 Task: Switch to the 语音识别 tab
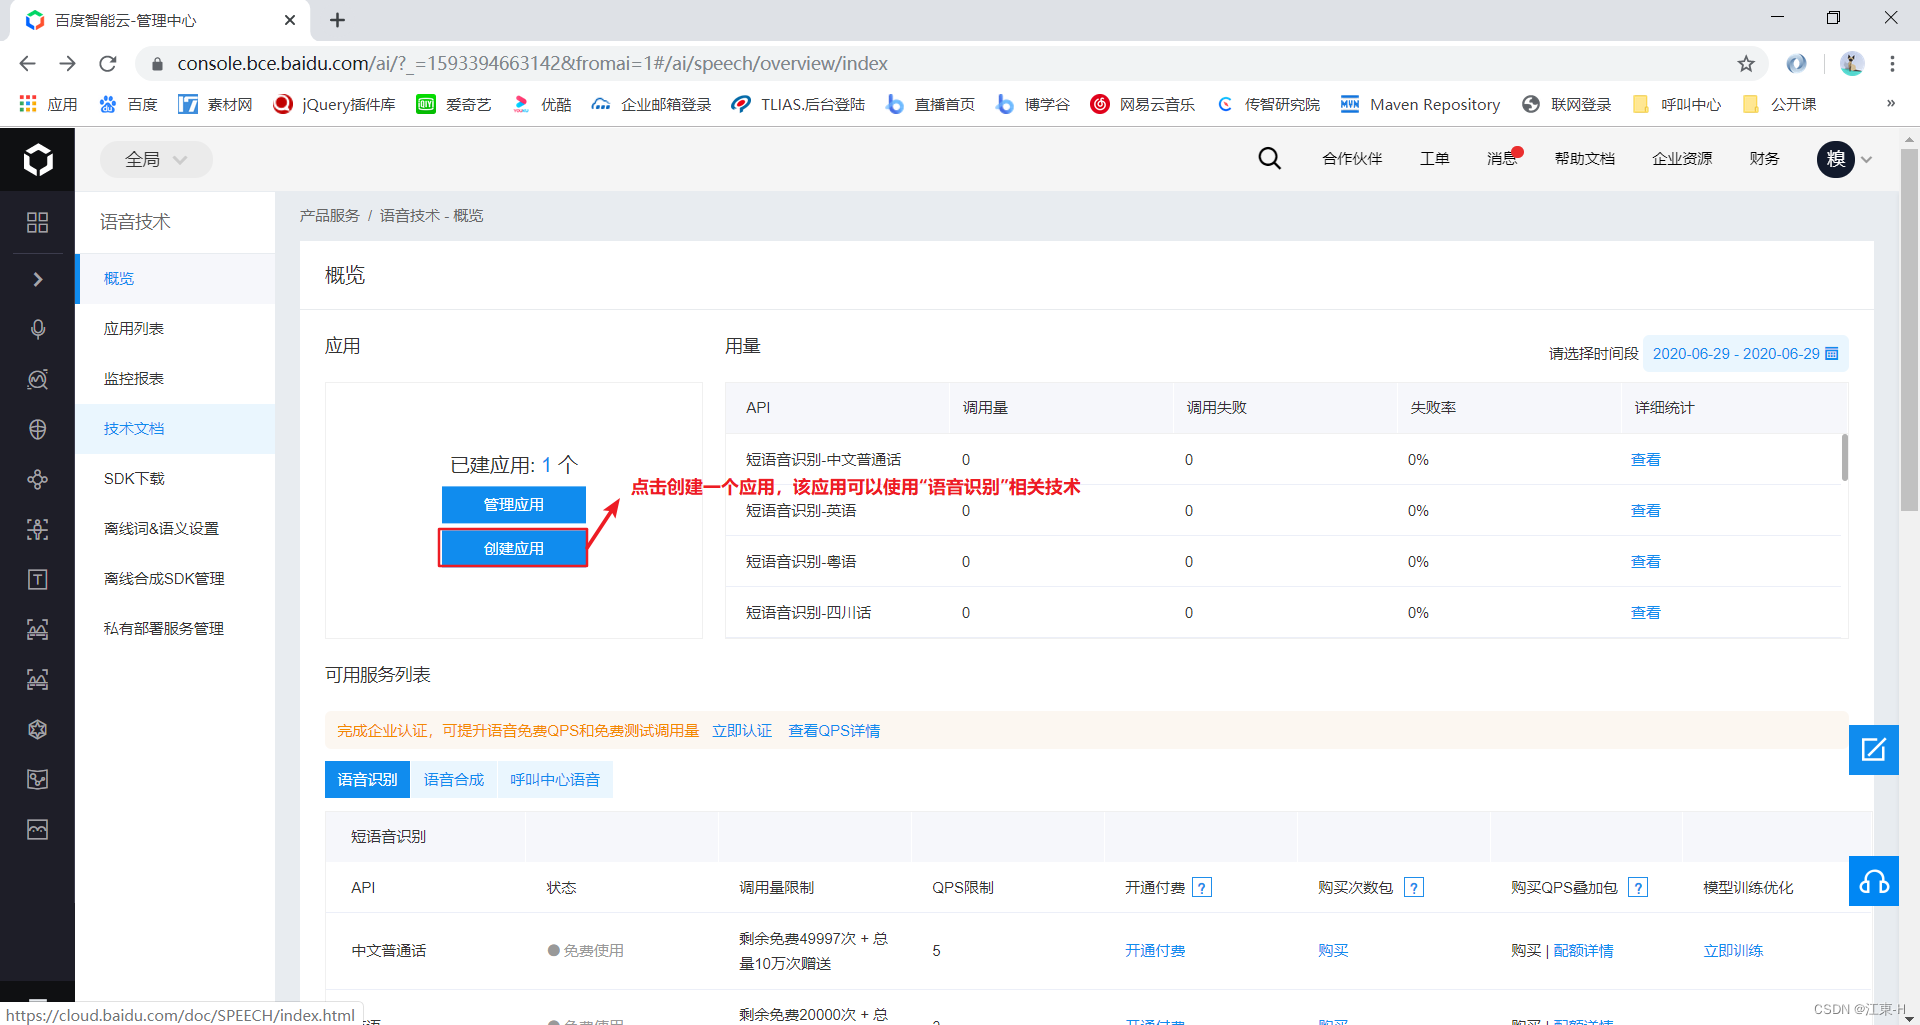click(x=367, y=779)
